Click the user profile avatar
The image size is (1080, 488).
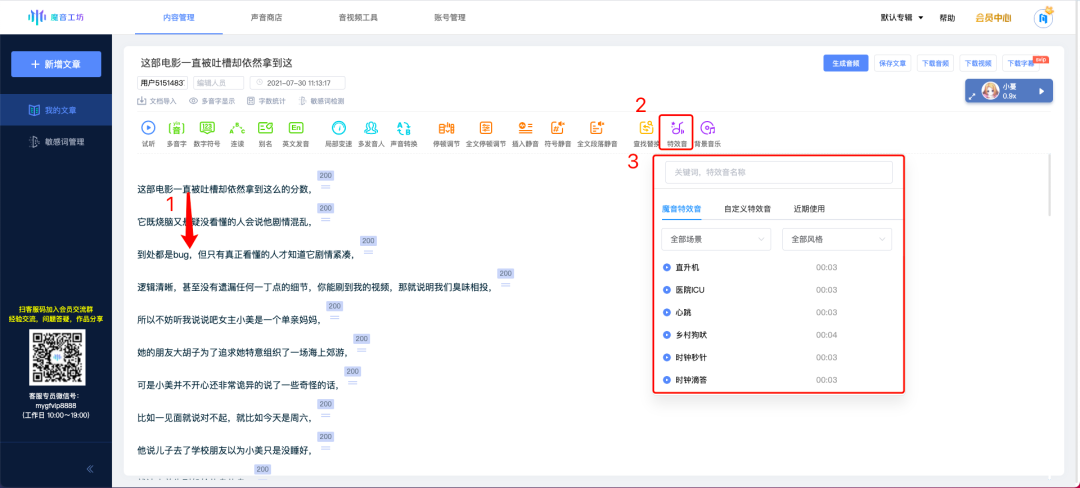[x=1043, y=19]
